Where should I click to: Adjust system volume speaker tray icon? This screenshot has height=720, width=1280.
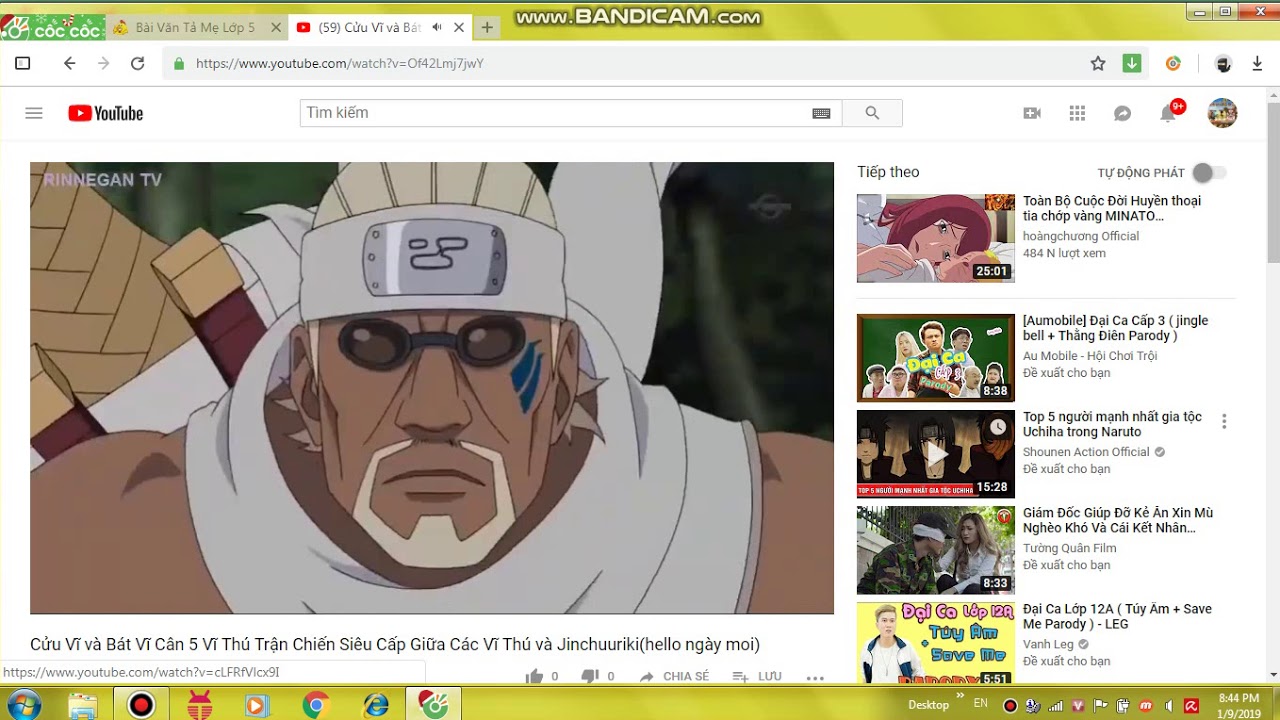pyautogui.click(x=1167, y=705)
